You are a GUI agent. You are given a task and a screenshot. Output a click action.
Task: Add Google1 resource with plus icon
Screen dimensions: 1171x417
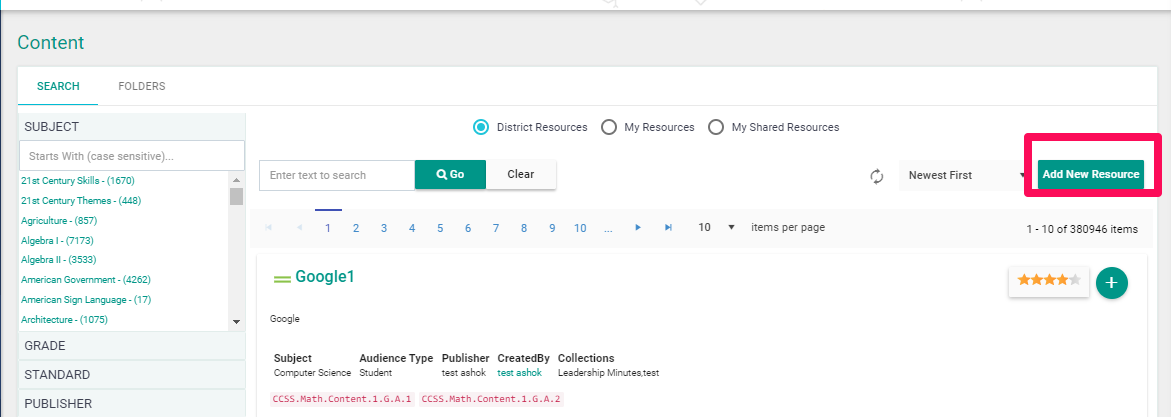click(x=1111, y=282)
